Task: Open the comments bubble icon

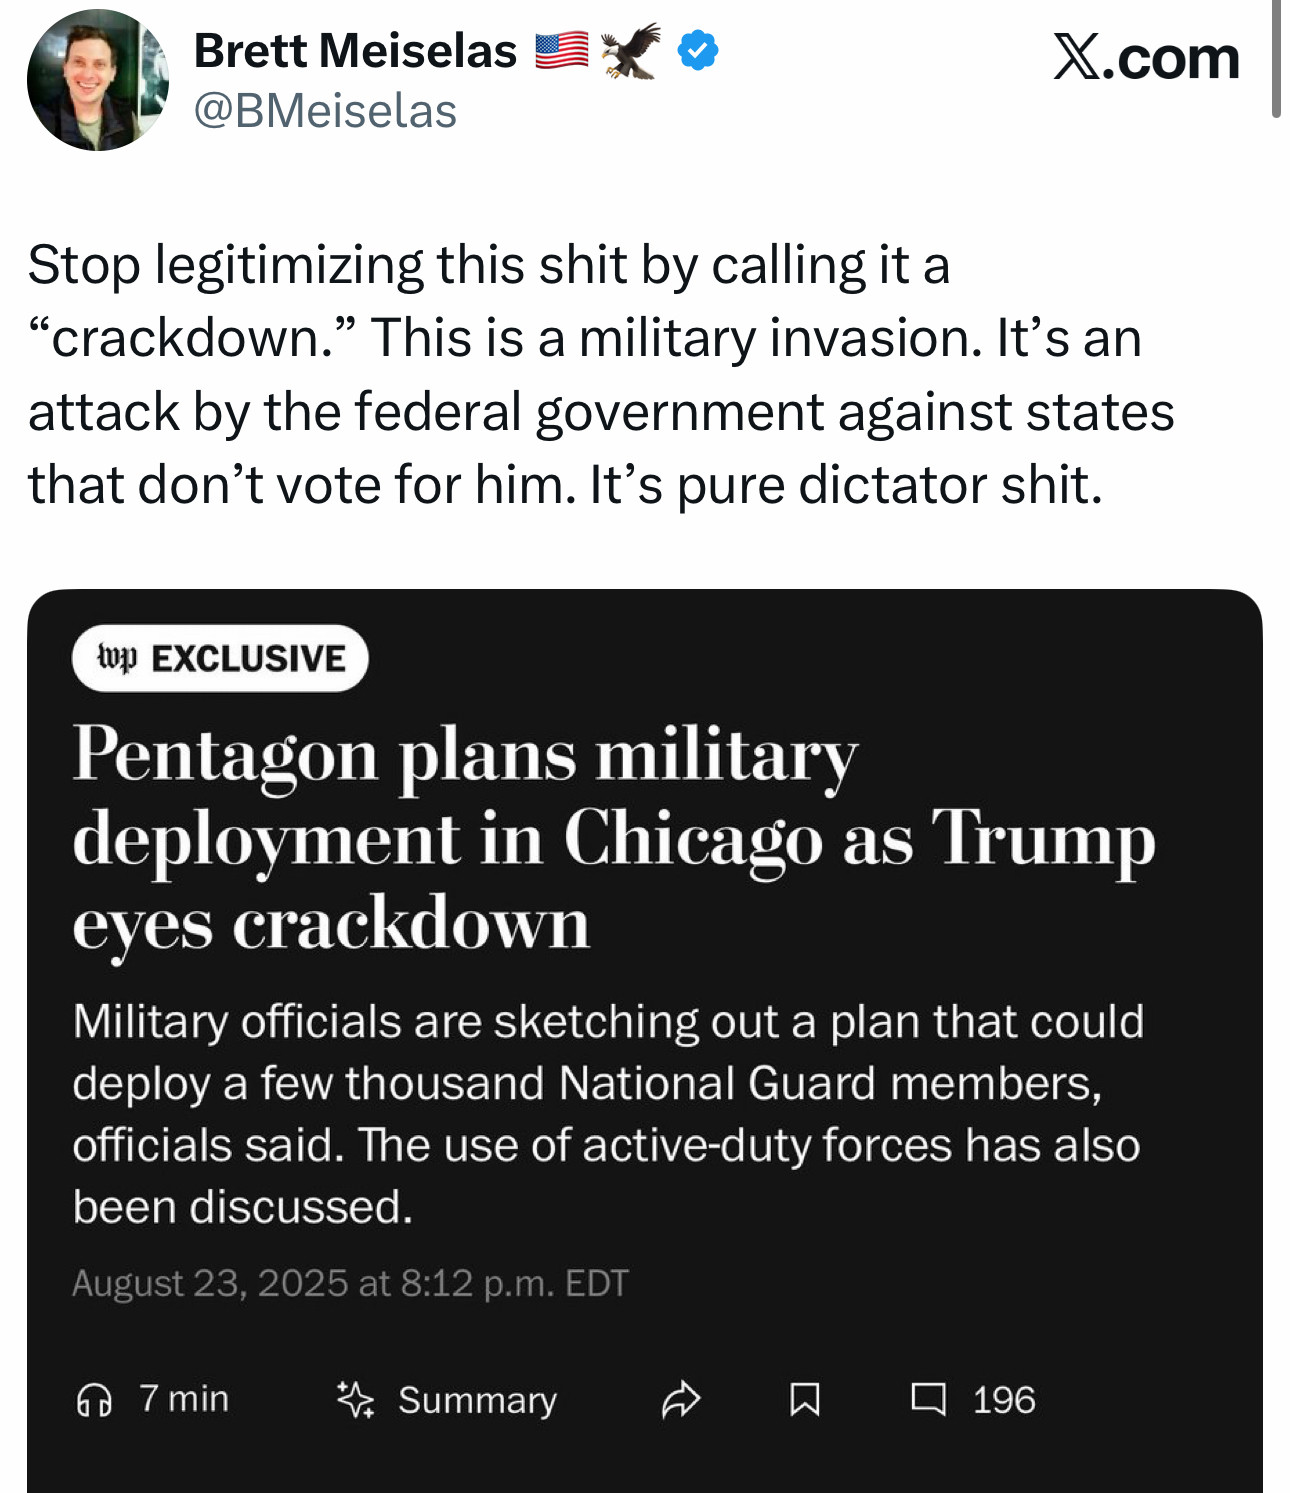Action: 928,1399
